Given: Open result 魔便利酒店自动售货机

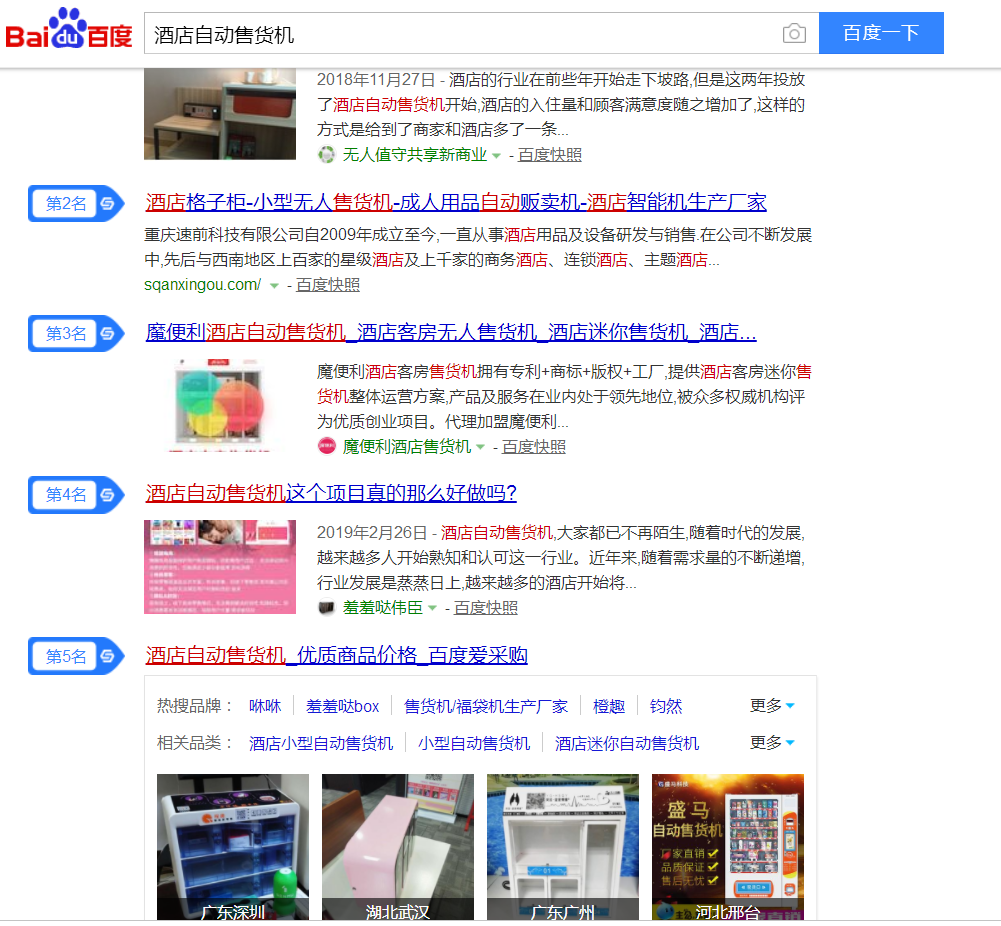Looking at the screenshot, I should pos(451,332).
